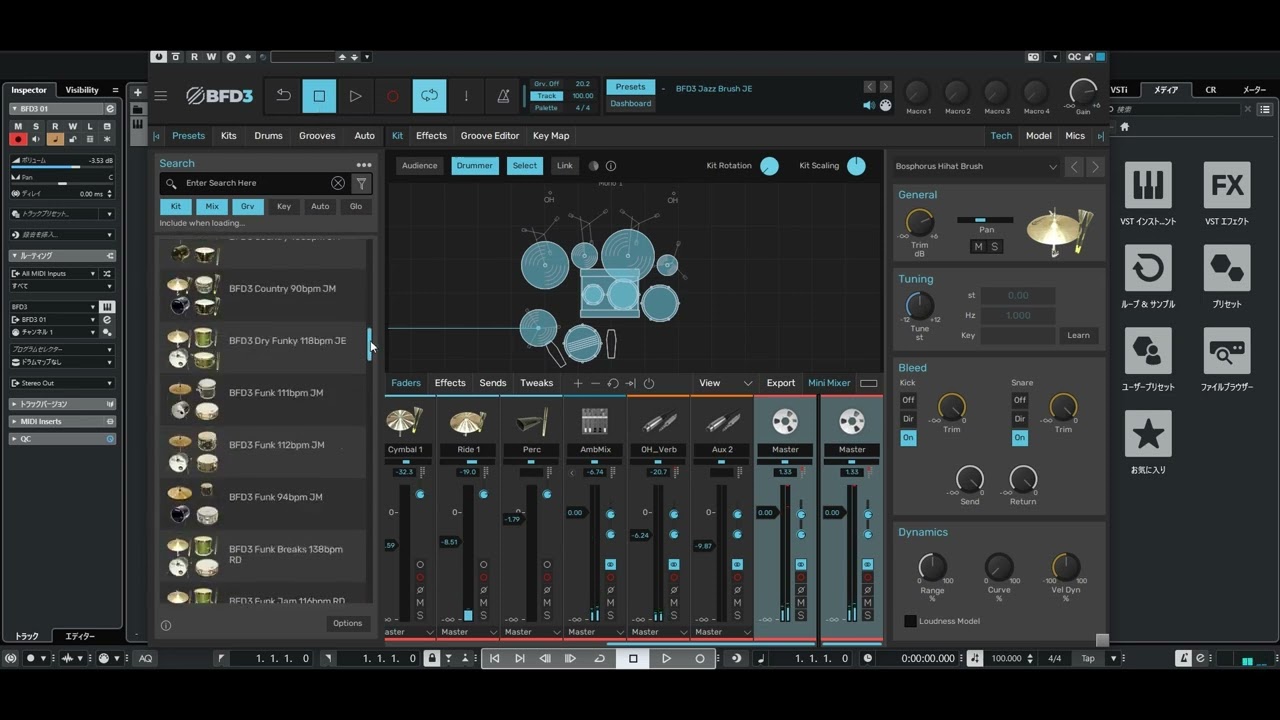The width and height of the screenshot is (1280, 720).
Task: Click the Dashboard button
Action: 631,104
